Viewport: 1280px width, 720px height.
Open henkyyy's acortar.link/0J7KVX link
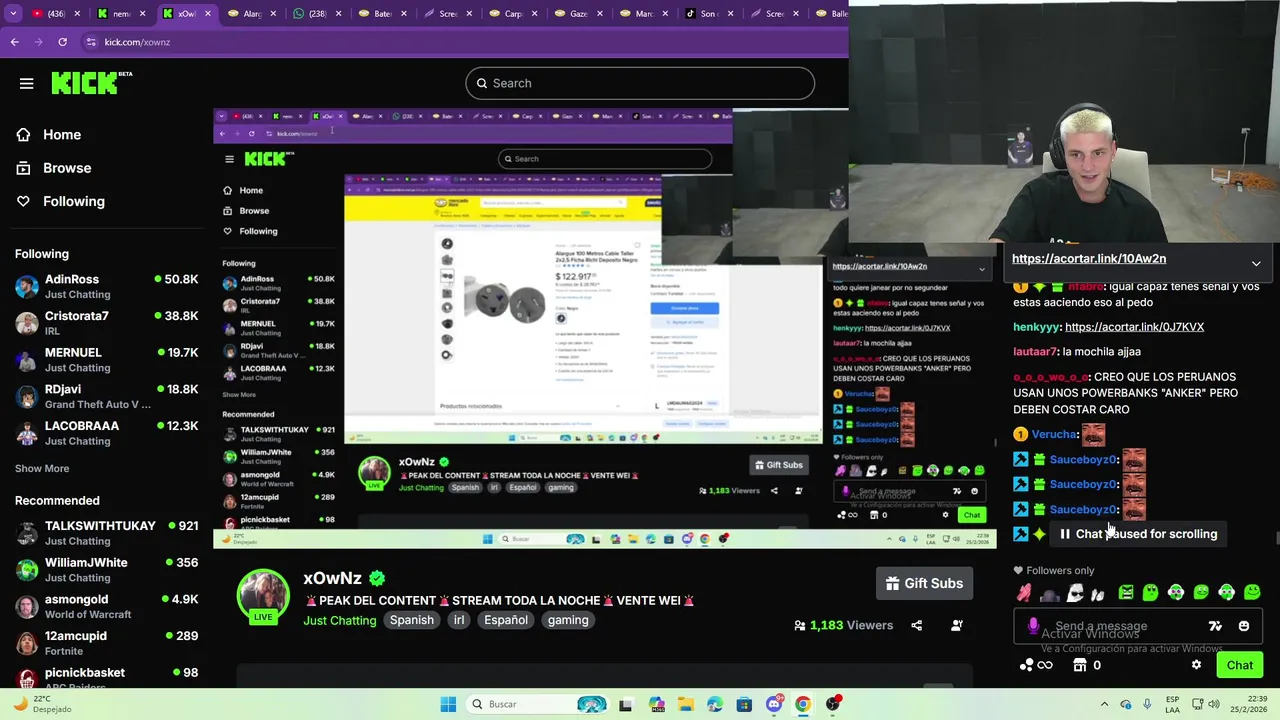tap(1134, 327)
